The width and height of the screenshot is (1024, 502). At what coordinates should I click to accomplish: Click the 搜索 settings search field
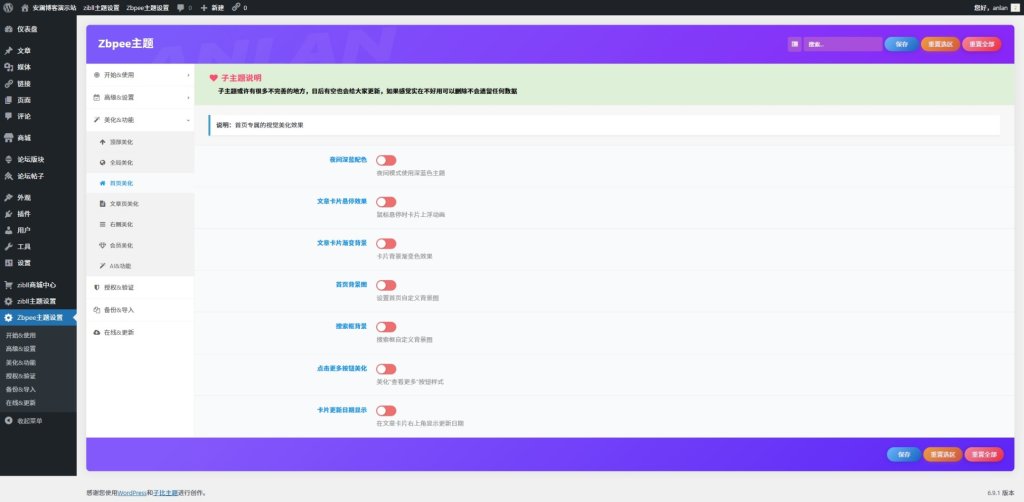click(842, 44)
